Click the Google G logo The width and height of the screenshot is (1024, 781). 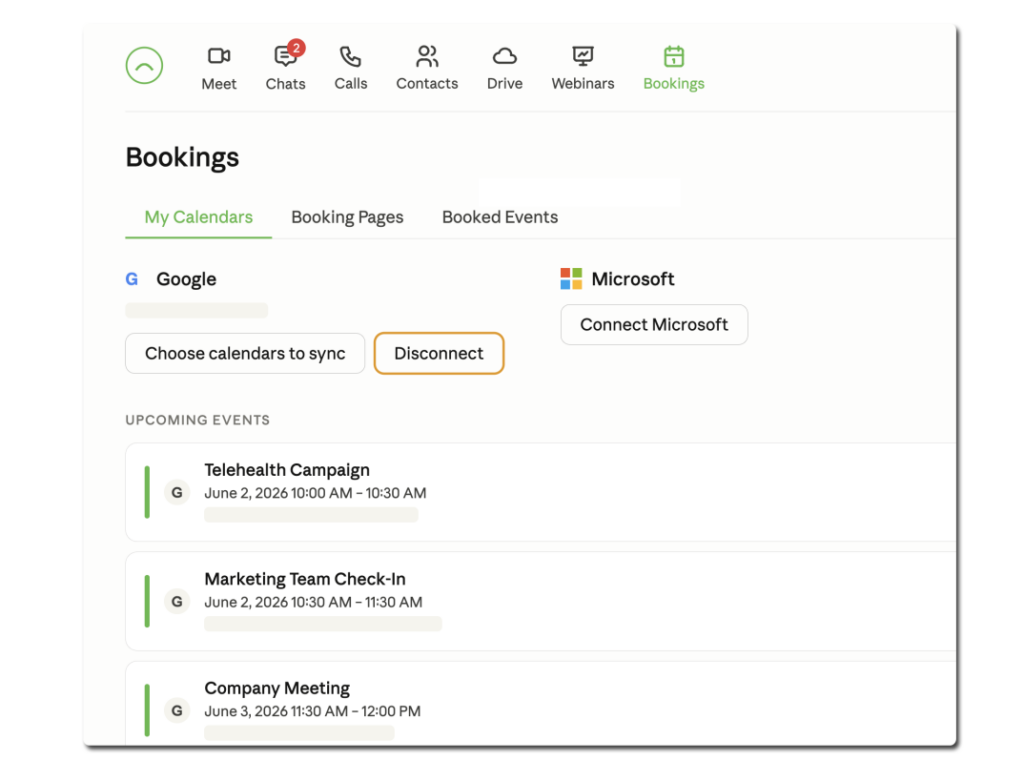132,279
